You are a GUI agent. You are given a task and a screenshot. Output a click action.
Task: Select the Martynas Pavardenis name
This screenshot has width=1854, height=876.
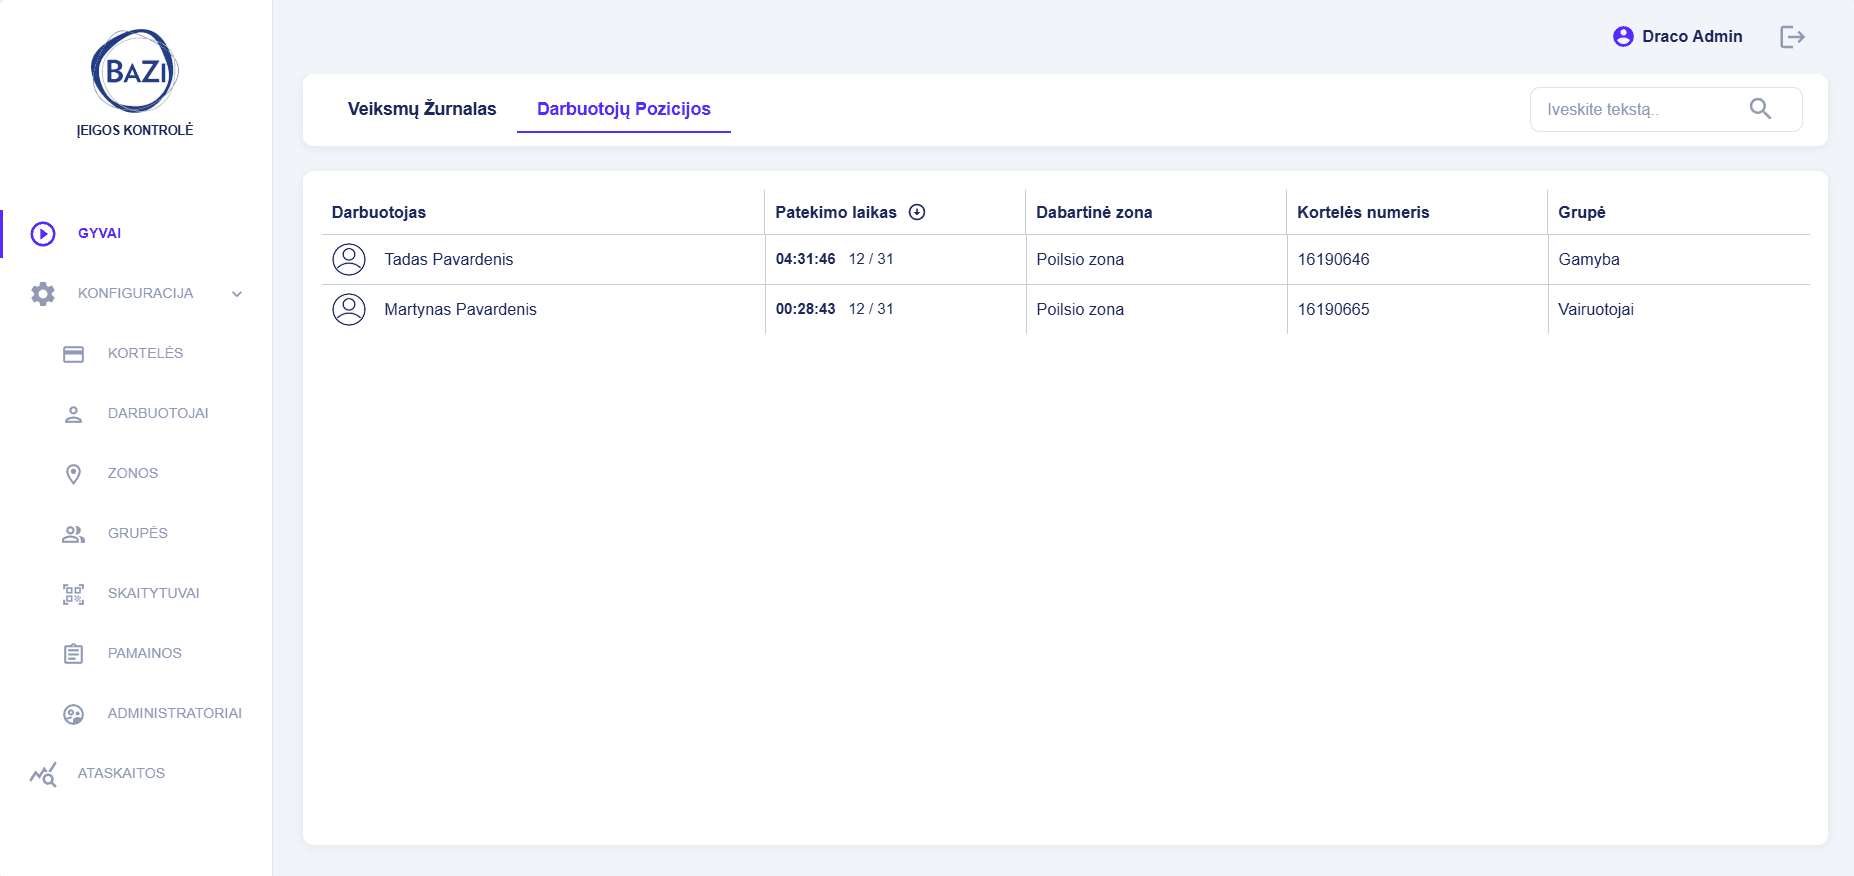(460, 309)
